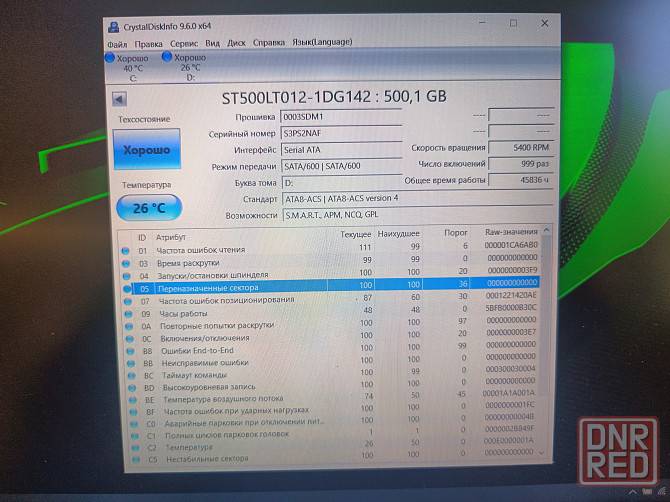
Task: Click the Режим передачи field SATA/600
Action: [x=341, y=166]
